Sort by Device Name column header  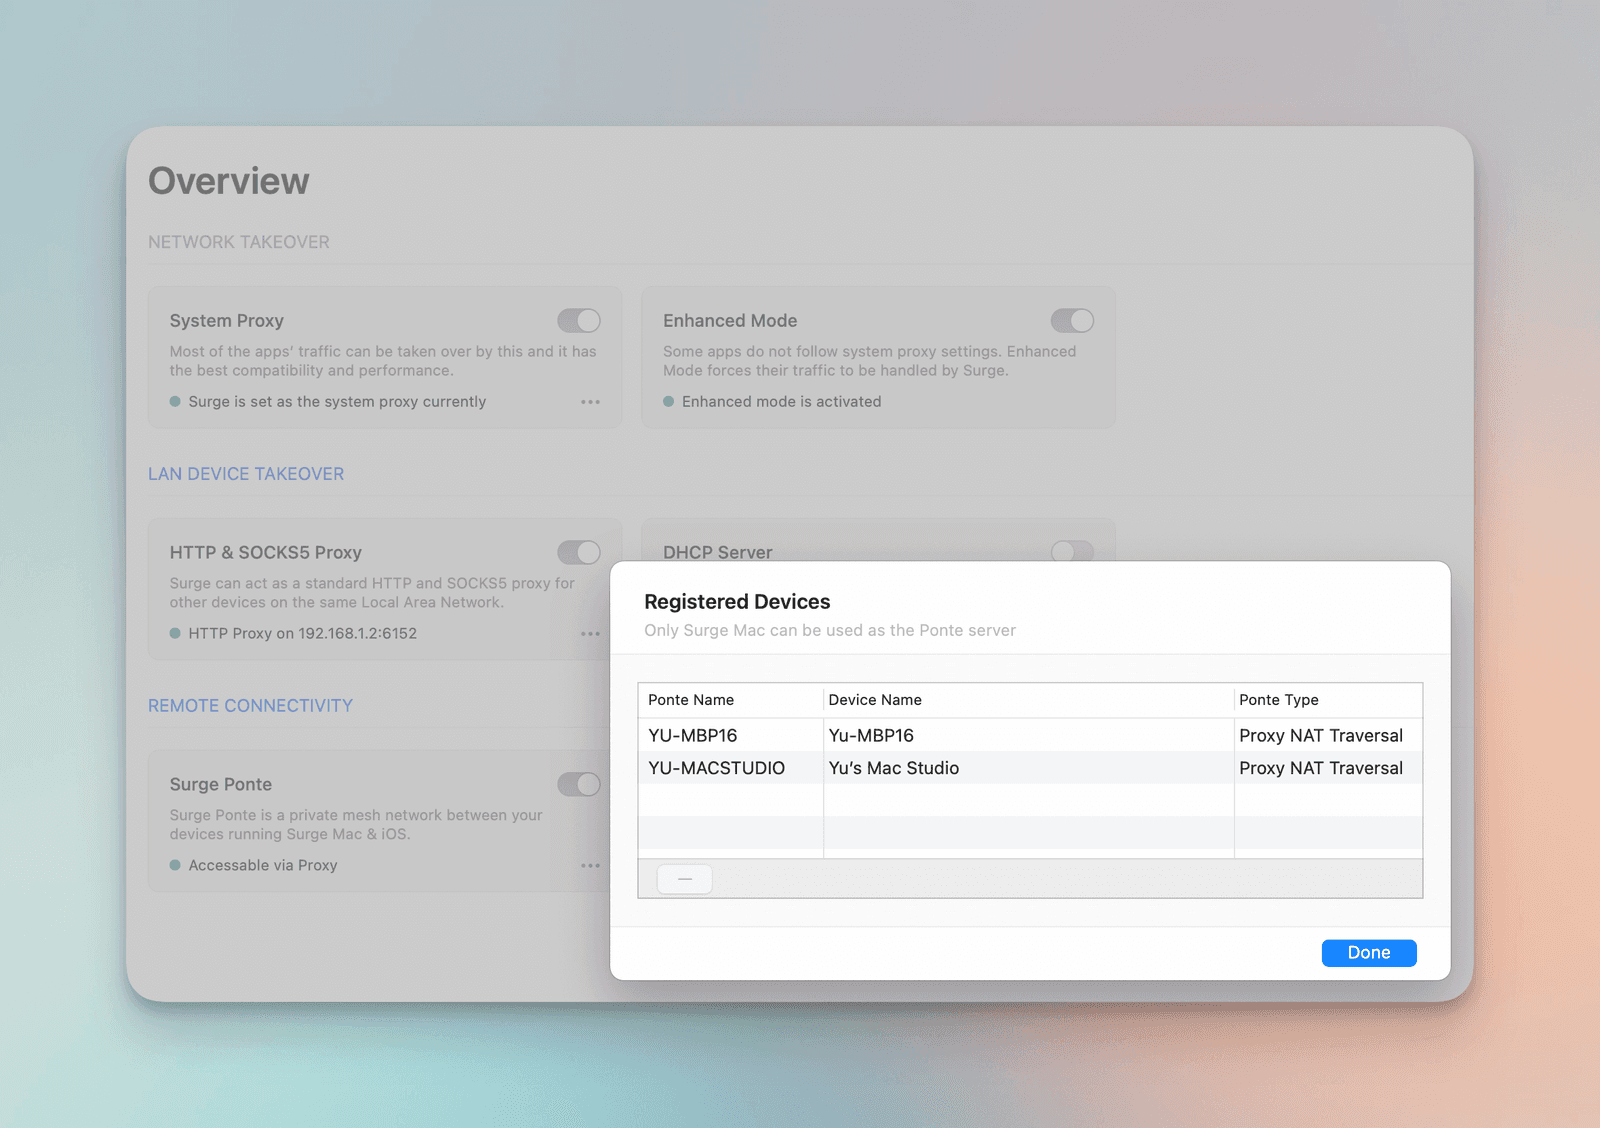tap(1028, 700)
